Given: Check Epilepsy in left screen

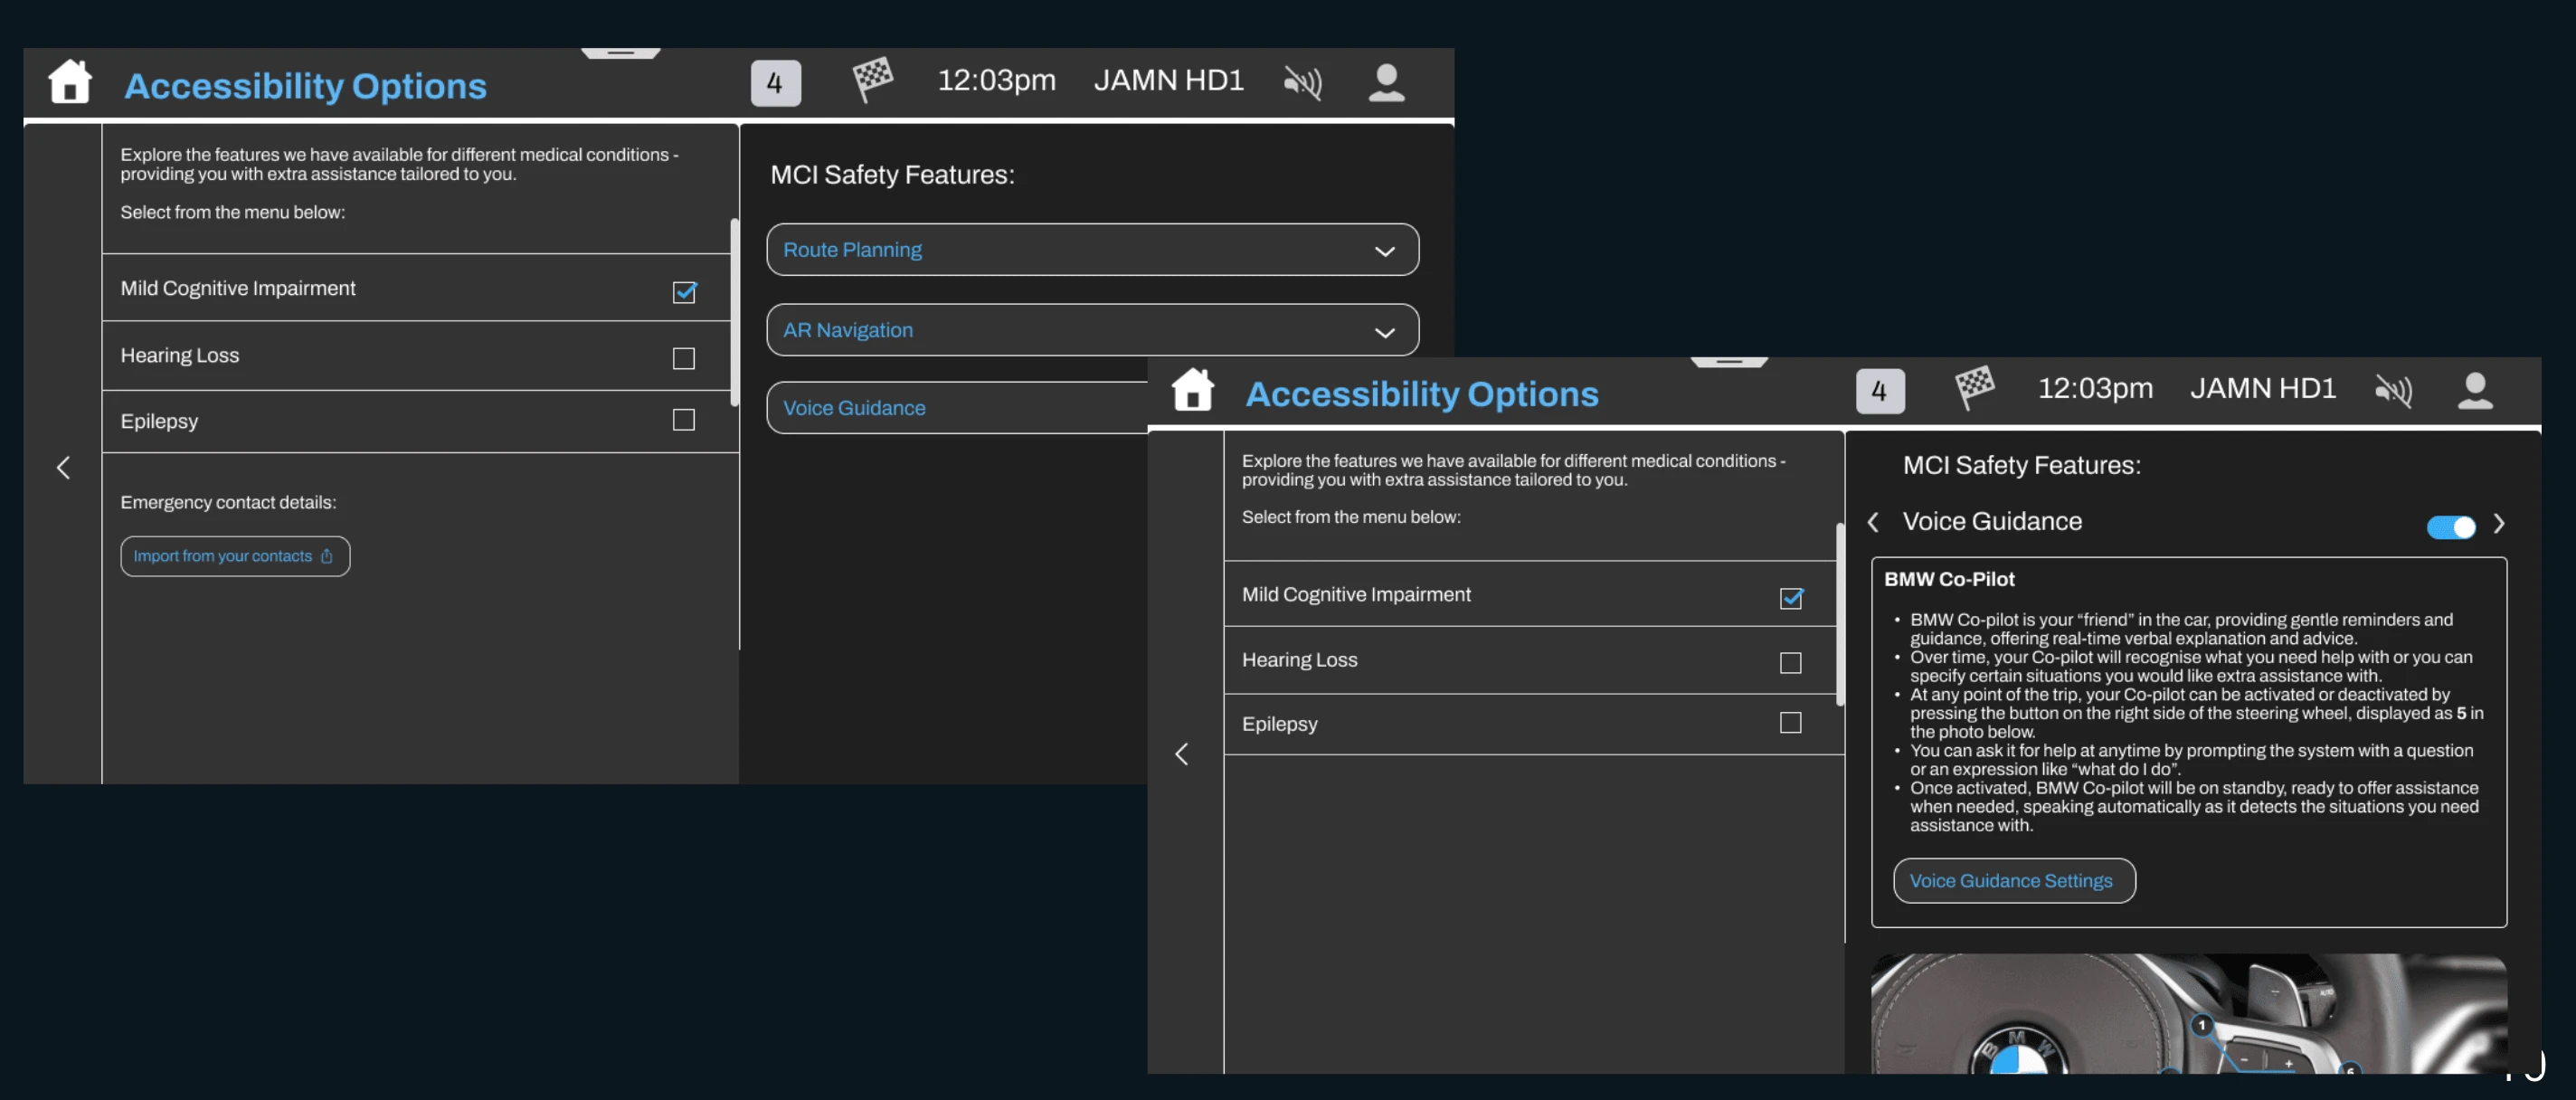Looking at the screenshot, I should (x=683, y=420).
